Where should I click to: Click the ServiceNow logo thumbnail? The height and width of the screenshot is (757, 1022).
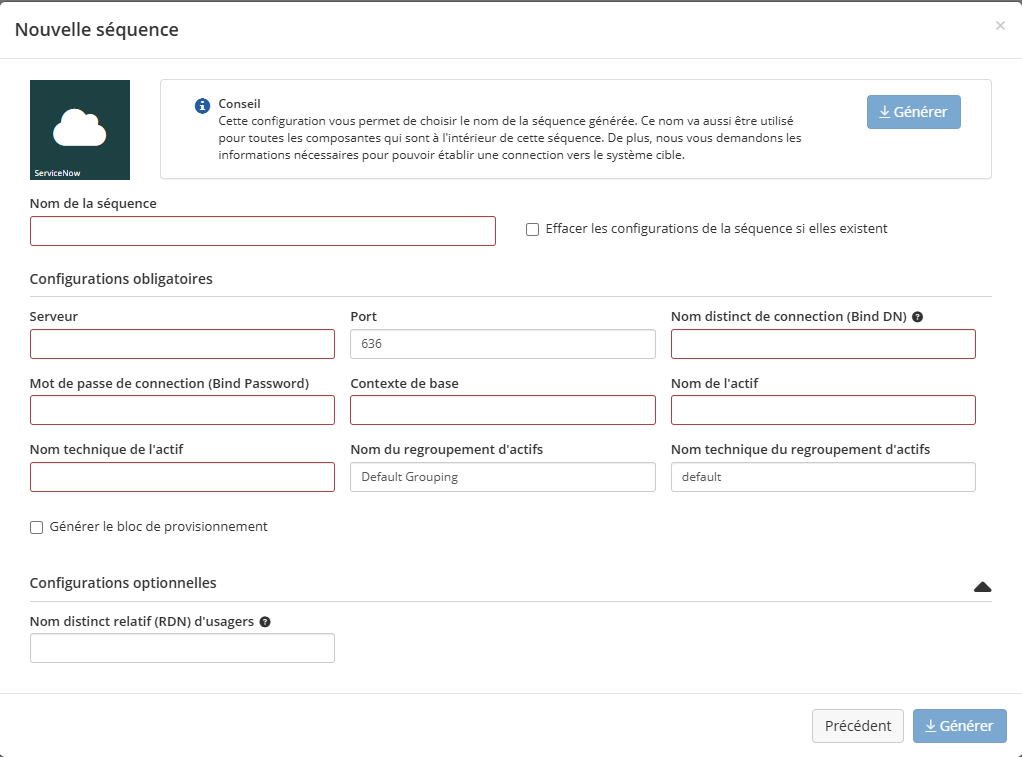click(x=80, y=130)
